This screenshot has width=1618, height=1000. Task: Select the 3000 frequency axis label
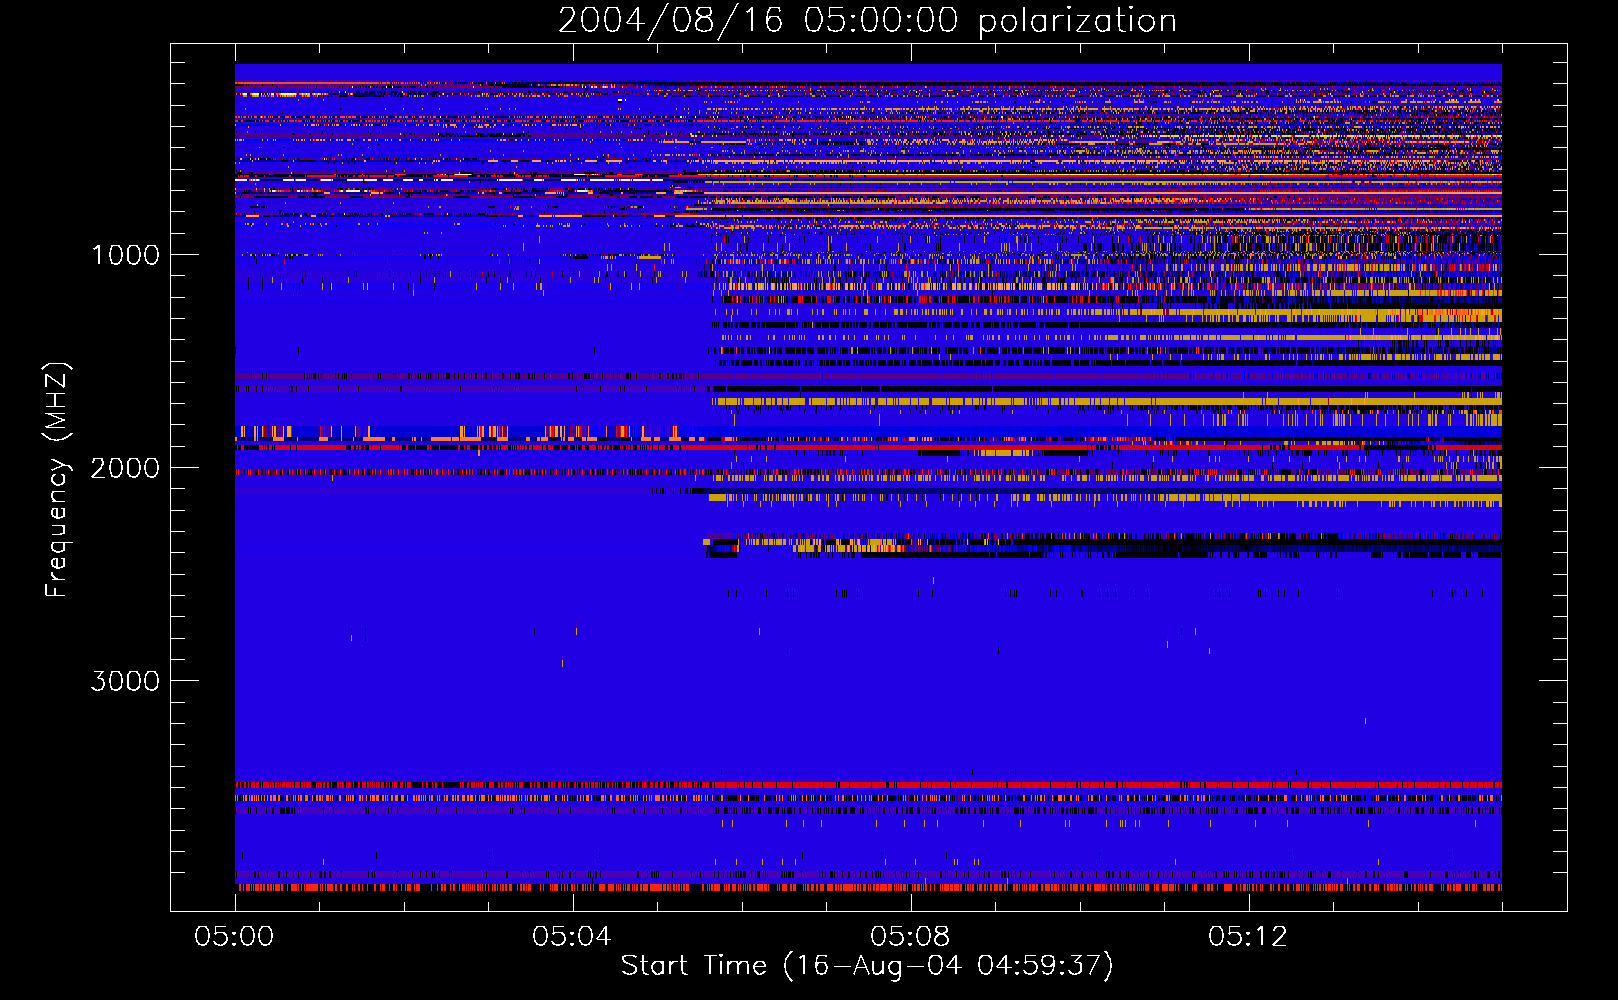point(125,681)
